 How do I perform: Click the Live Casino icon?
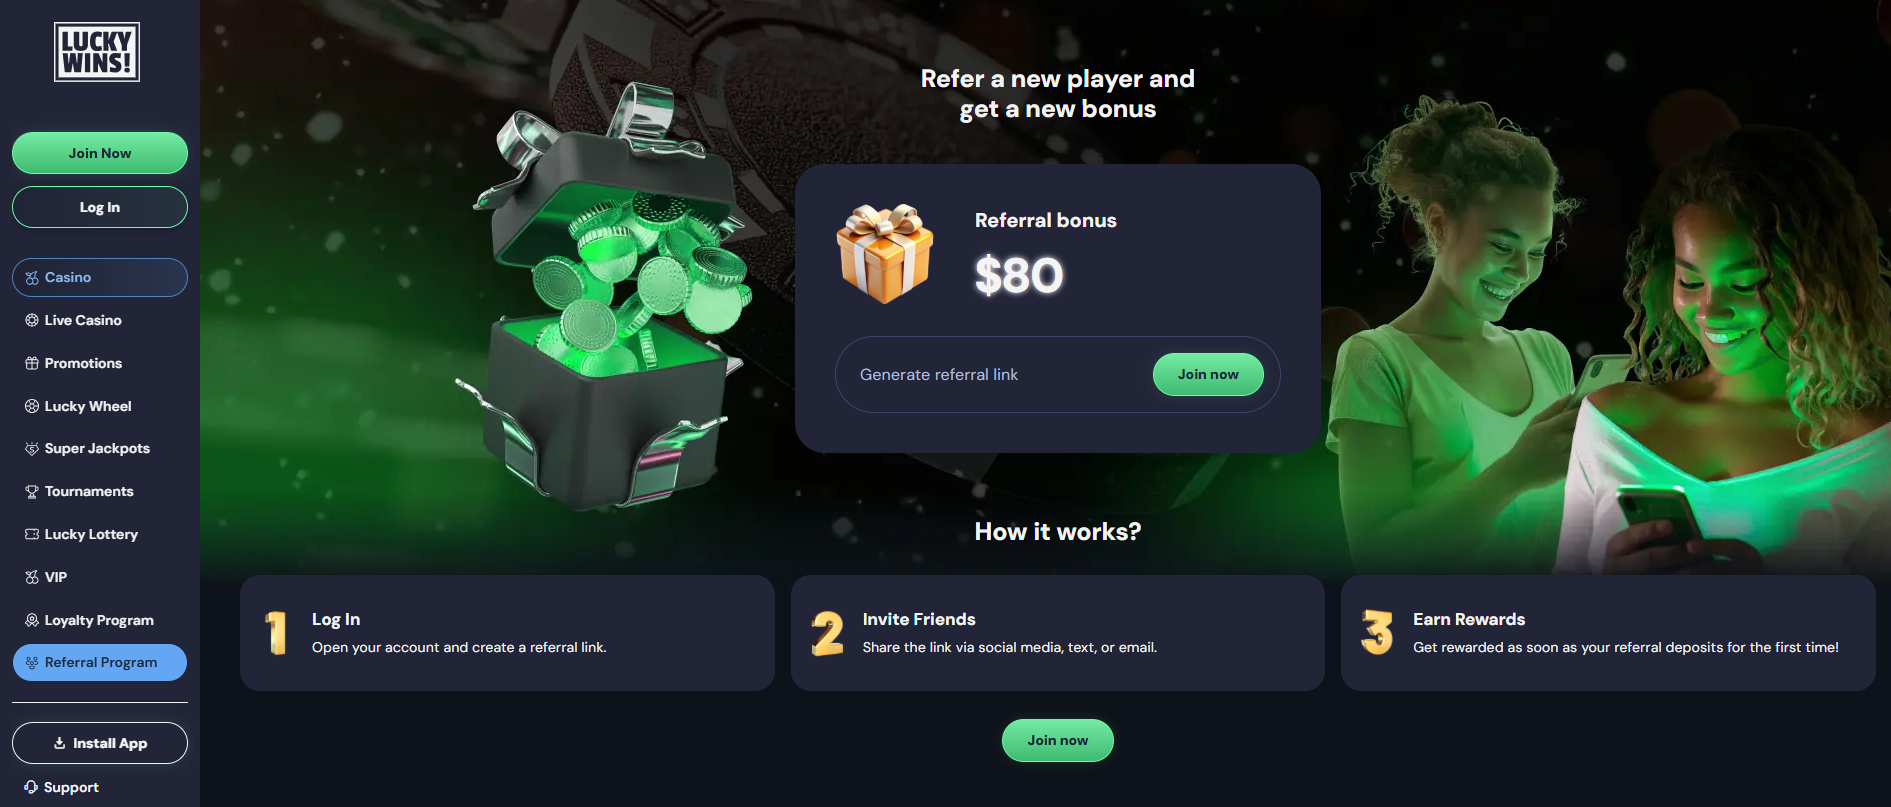click(x=32, y=320)
